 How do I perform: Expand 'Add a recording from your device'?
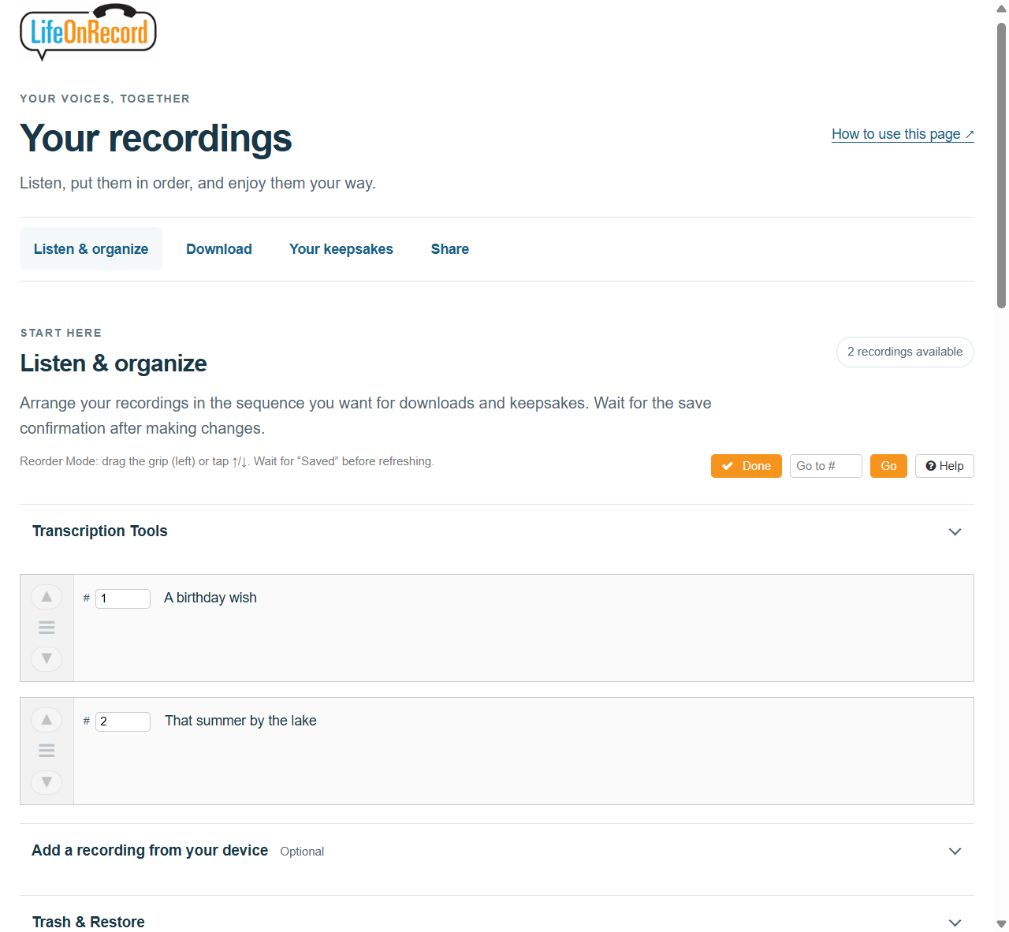point(497,851)
